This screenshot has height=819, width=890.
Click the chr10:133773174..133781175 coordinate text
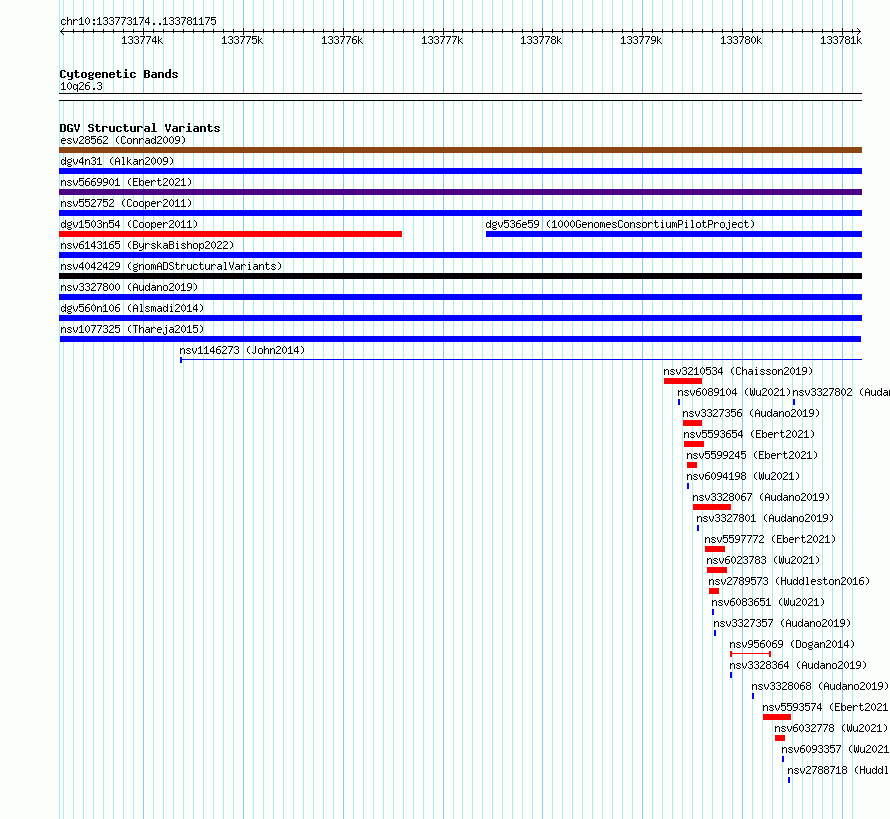pos(138,21)
